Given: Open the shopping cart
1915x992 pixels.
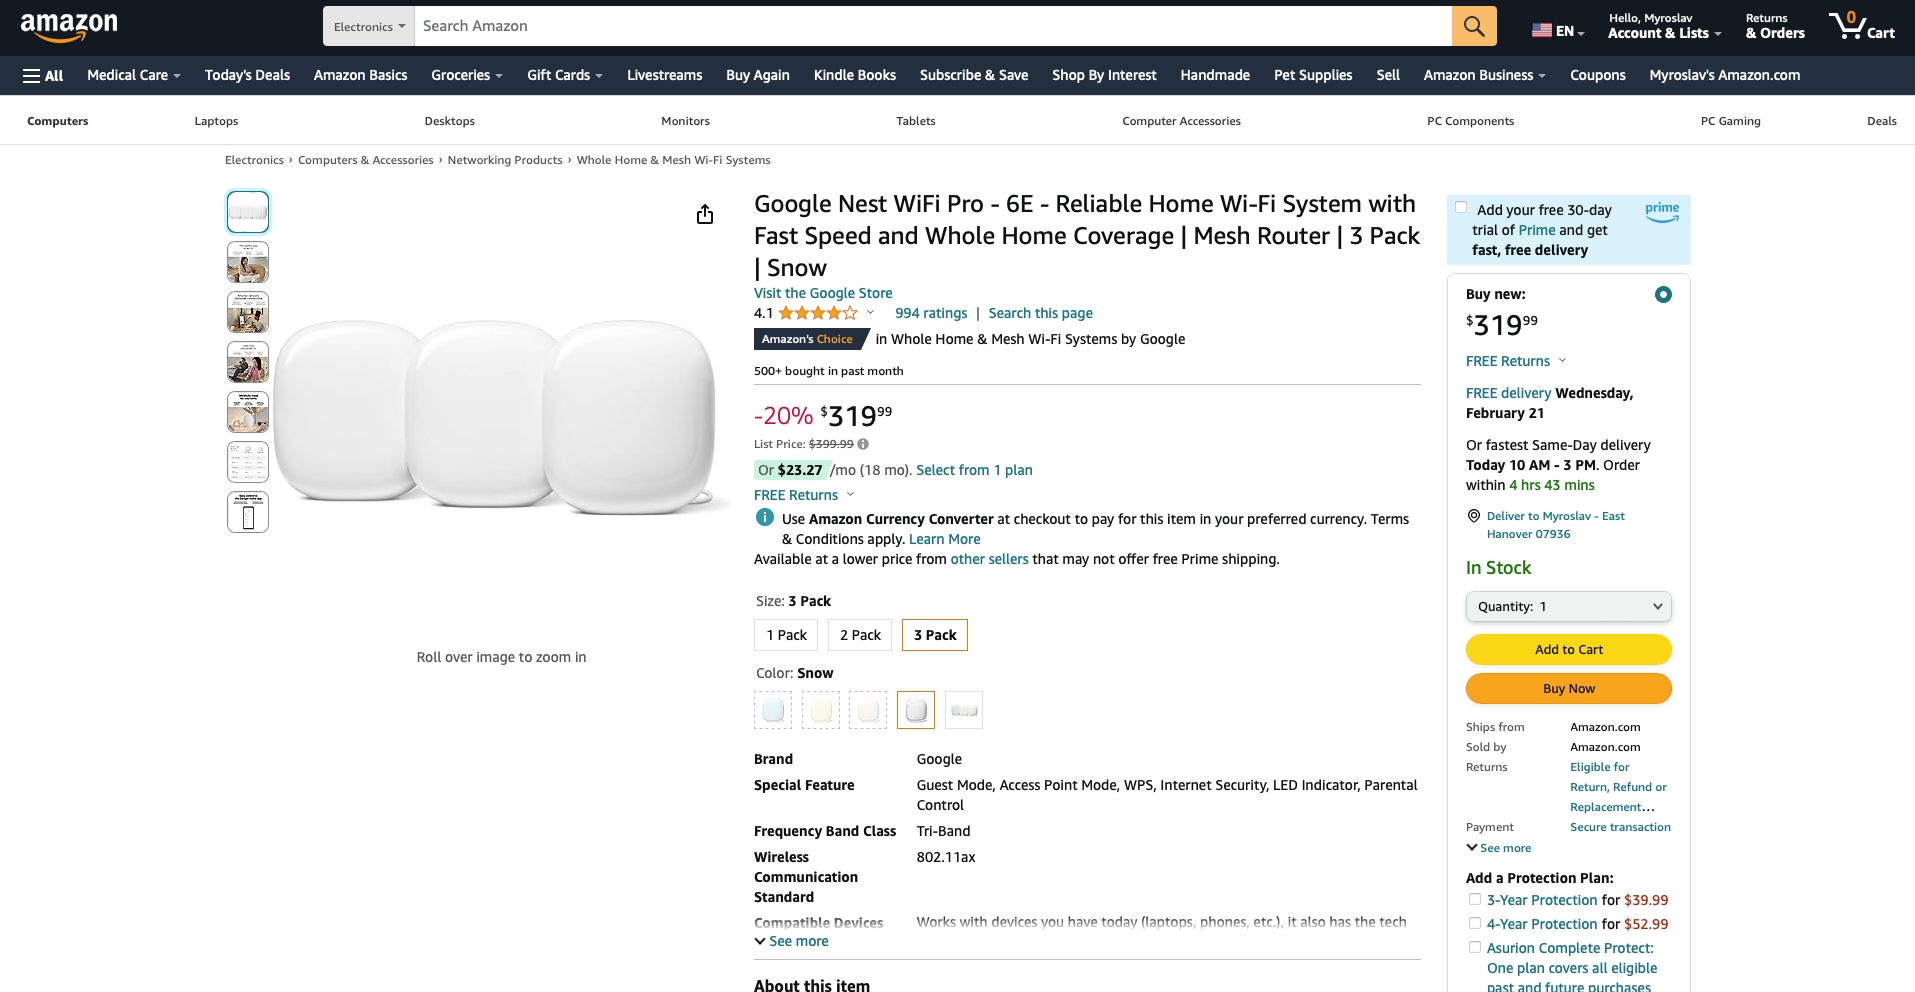Looking at the screenshot, I should pos(1861,26).
